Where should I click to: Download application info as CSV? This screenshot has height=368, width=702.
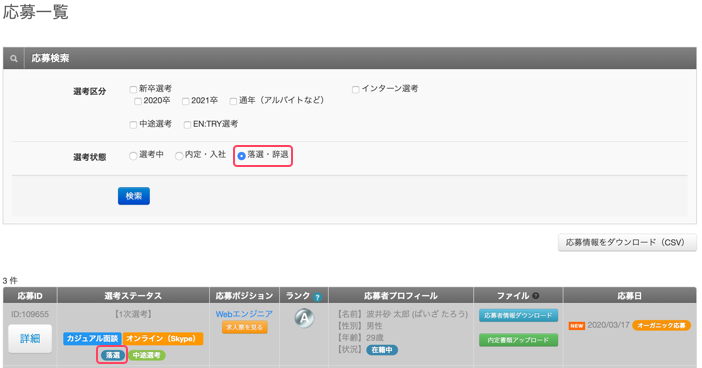coord(627,242)
